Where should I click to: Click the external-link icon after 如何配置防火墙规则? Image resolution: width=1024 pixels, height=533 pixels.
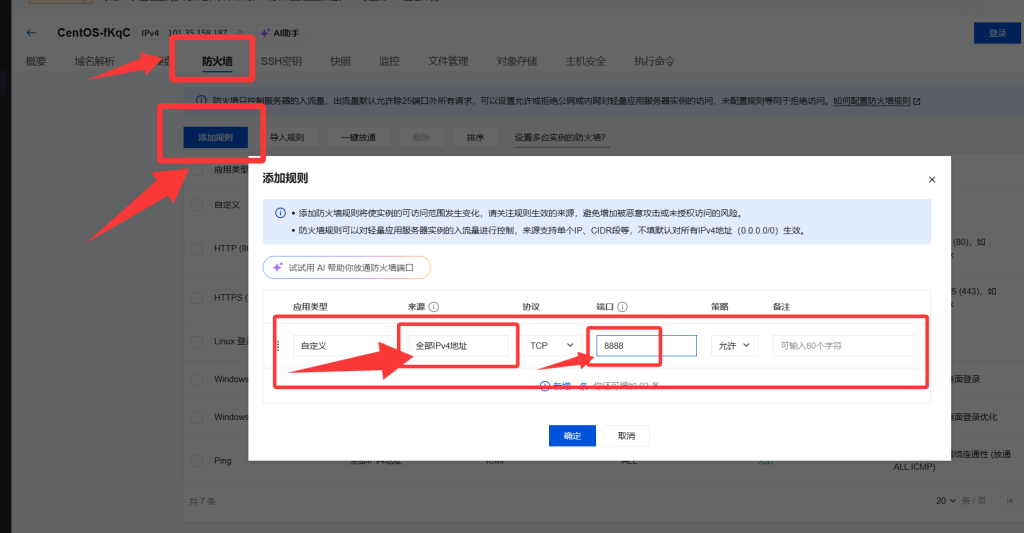[917, 101]
